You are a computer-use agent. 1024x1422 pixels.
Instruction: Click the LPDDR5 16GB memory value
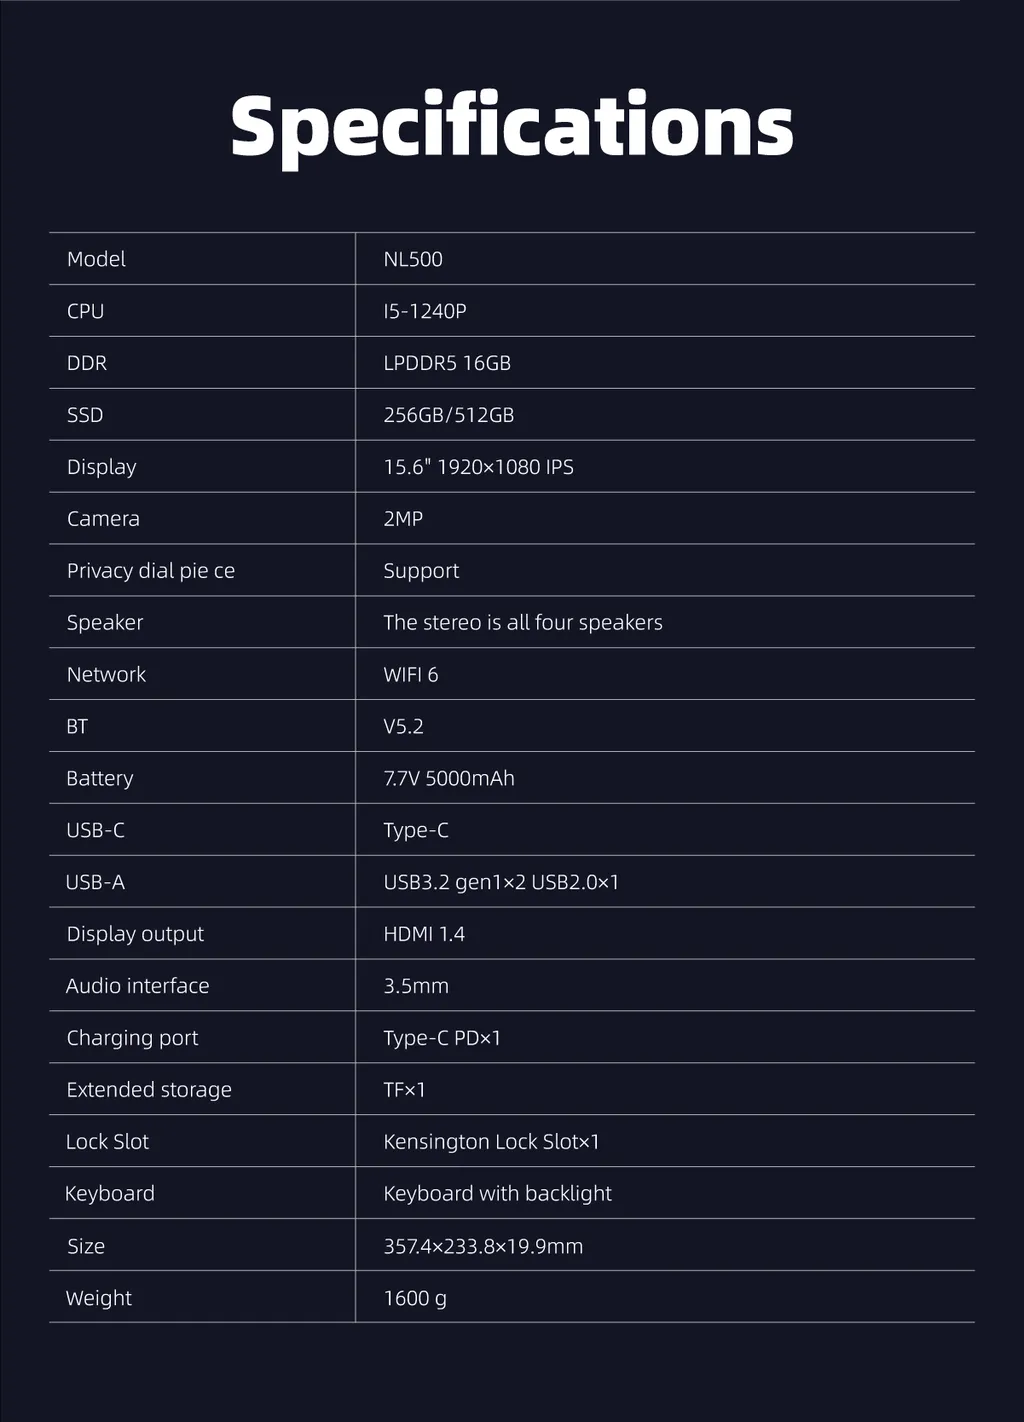[447, 363]
